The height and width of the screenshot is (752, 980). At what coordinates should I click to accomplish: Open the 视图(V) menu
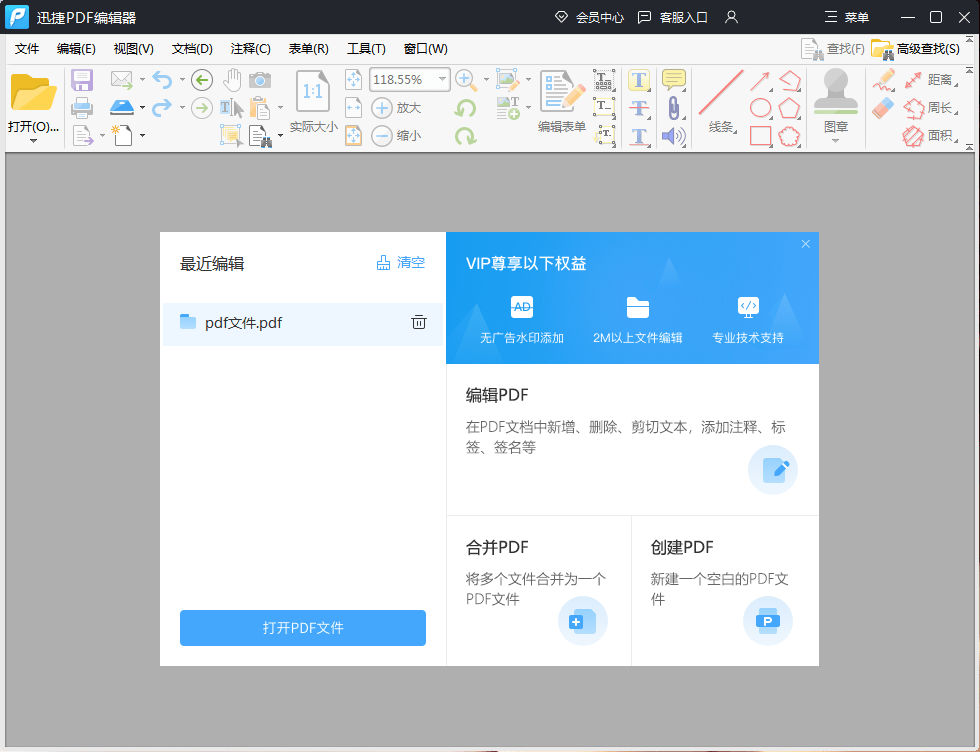tap(134, 49)
